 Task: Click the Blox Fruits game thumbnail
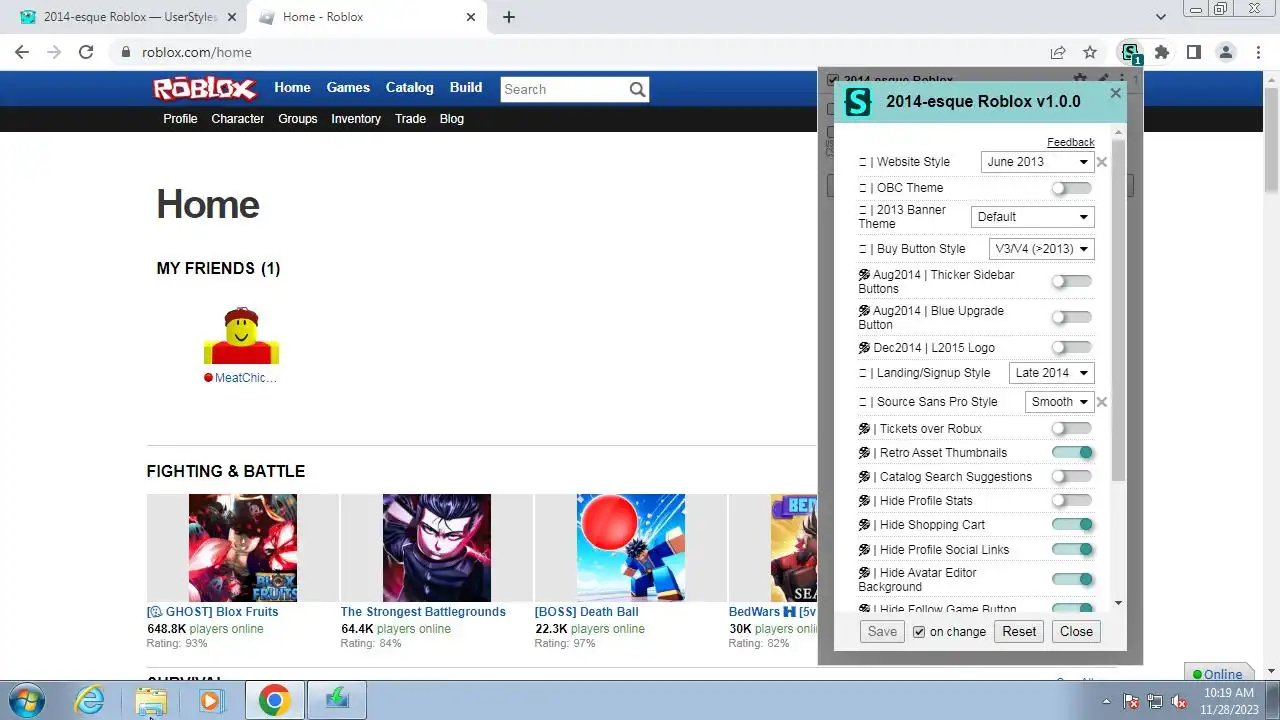(243, 548)
